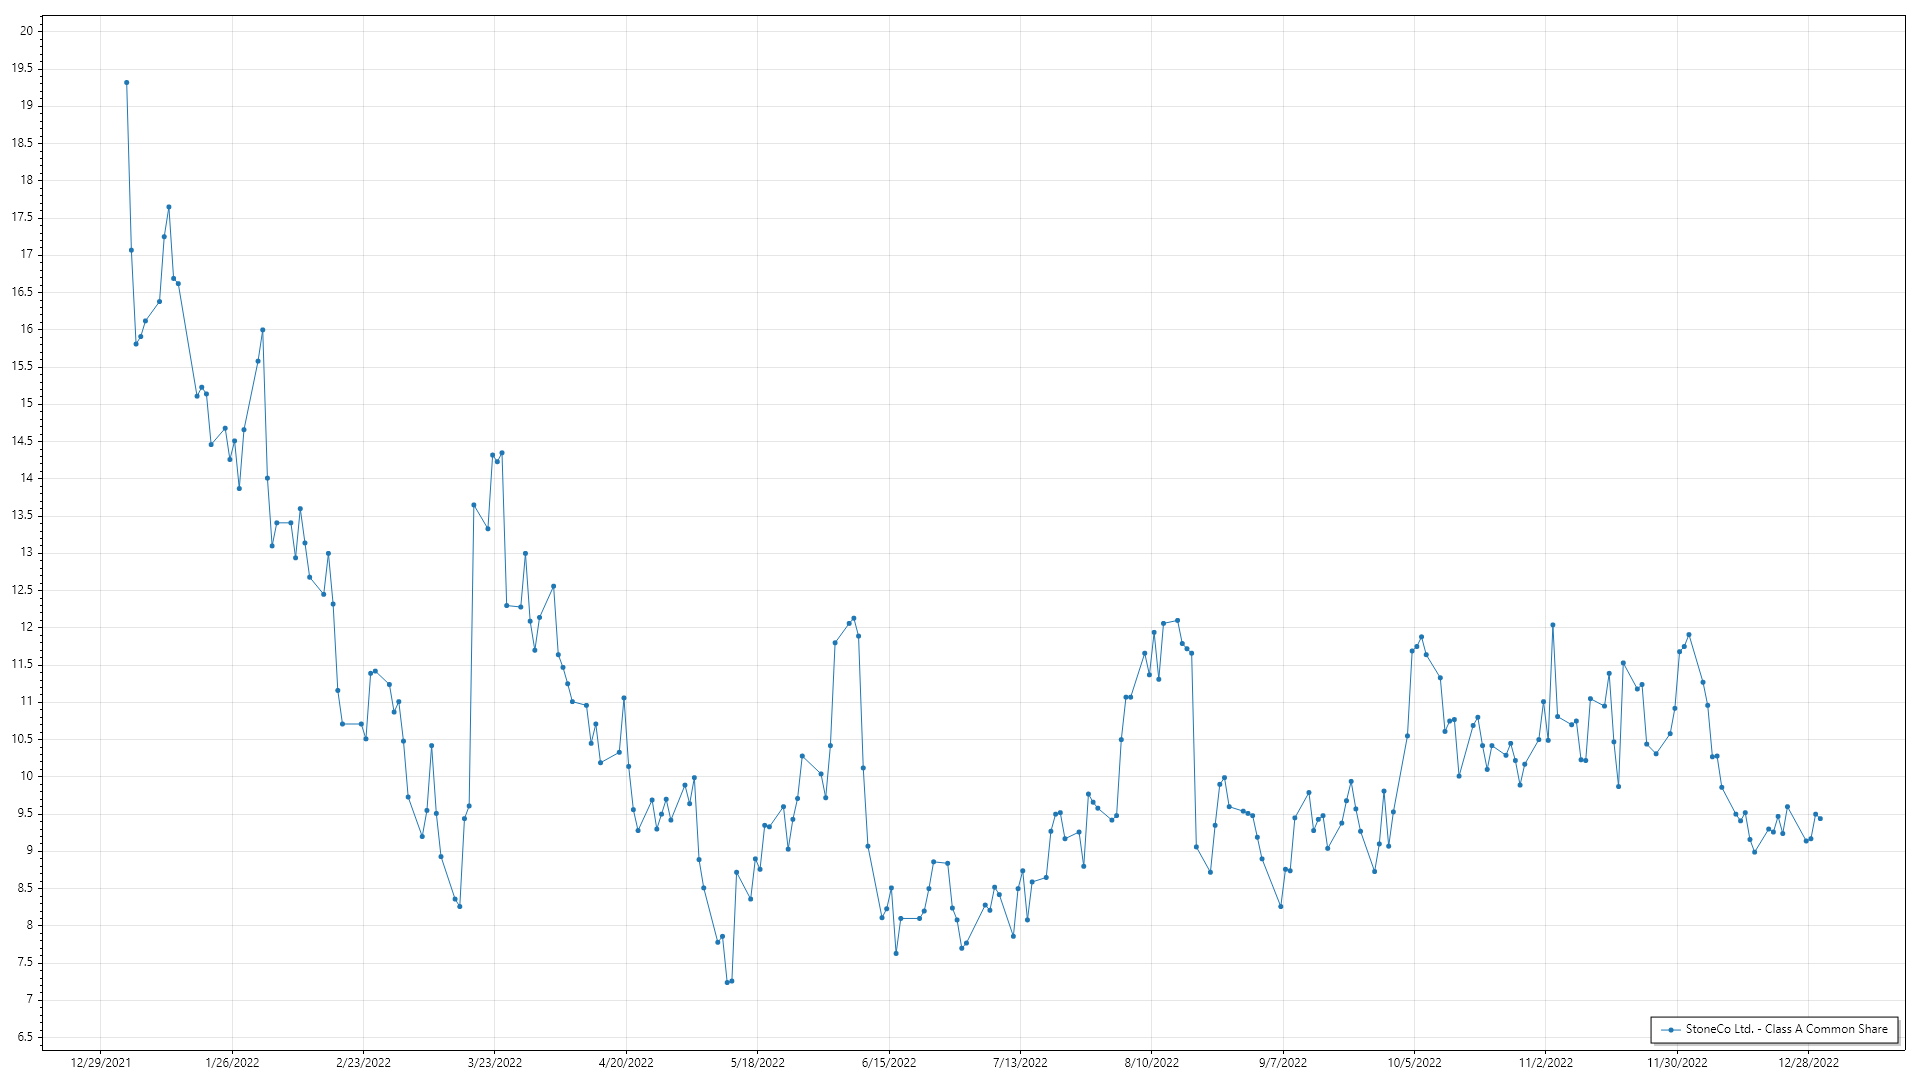
Task: Click the 20 label on the y-axis
Action: (26, 31)
